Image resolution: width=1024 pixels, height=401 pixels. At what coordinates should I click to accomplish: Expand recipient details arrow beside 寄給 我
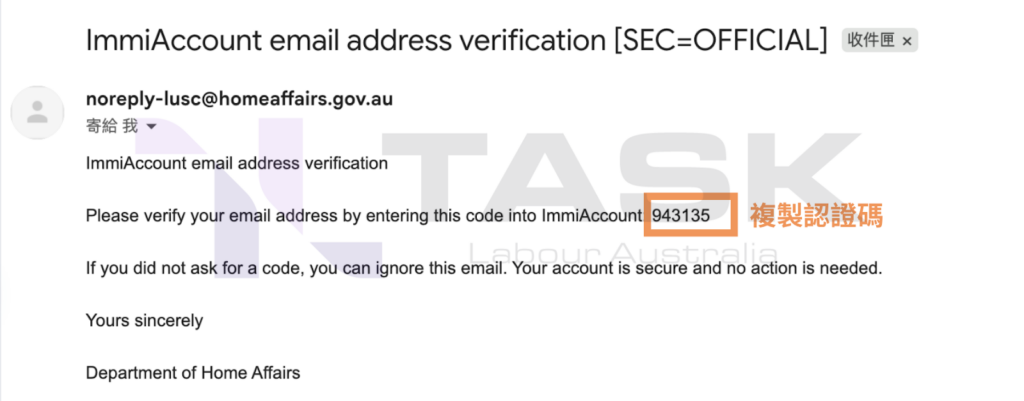(152, 127)
